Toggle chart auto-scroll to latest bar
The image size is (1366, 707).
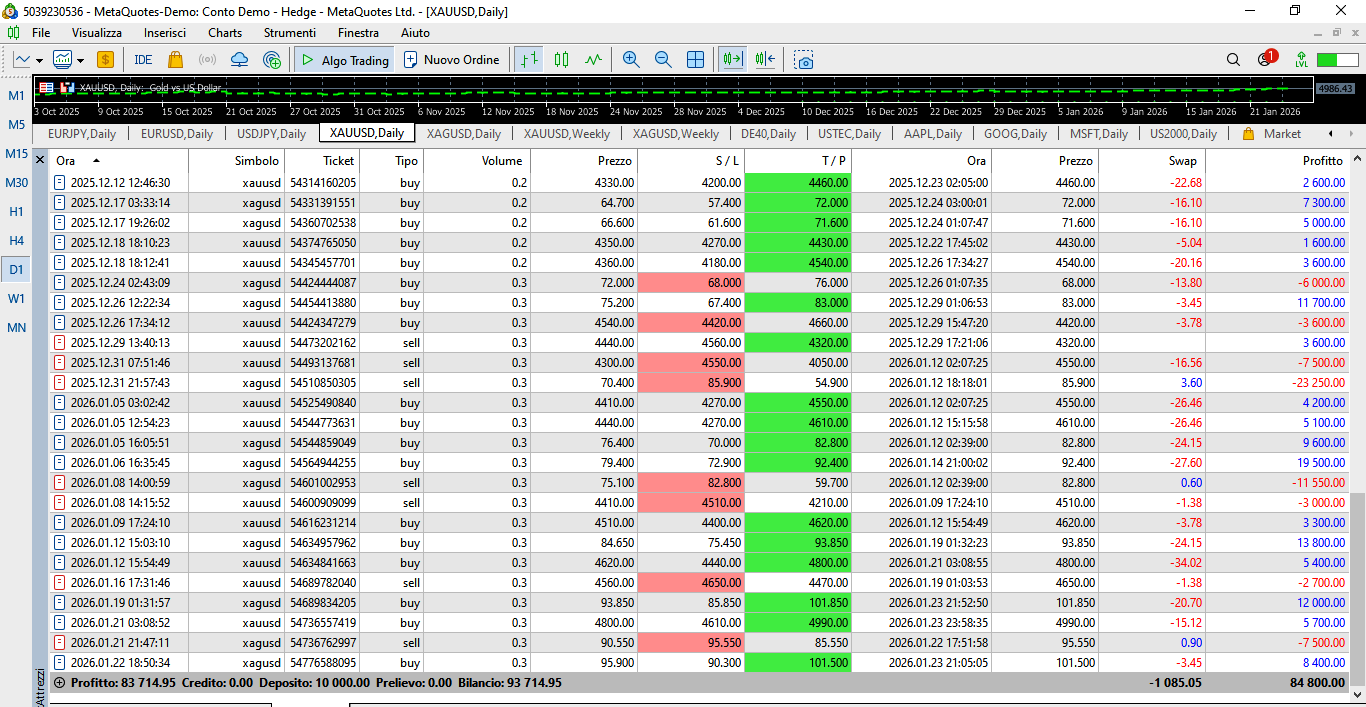coord(733,60)
